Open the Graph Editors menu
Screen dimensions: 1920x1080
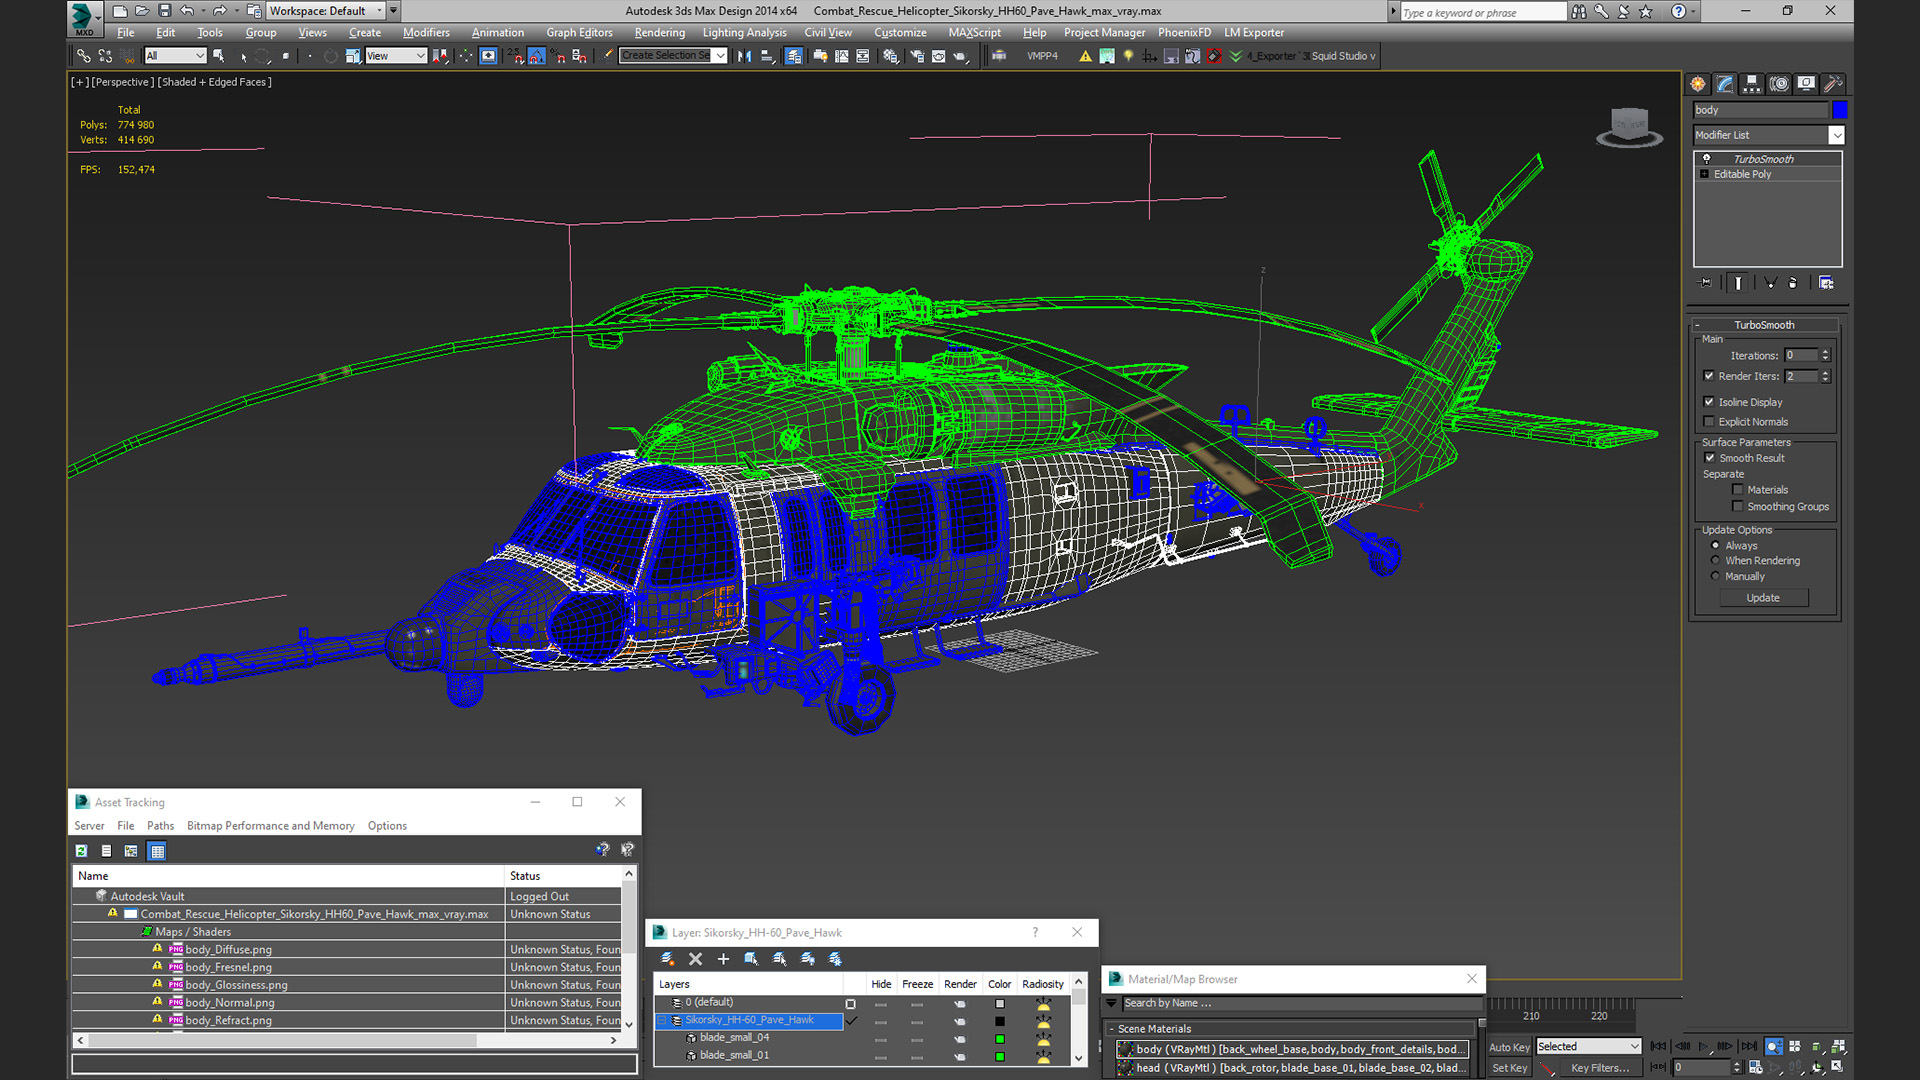tap(579, 33)
